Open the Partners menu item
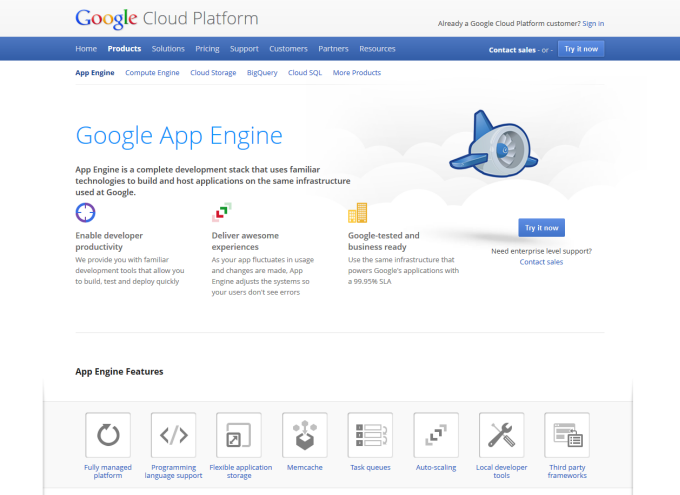This screenshot has height=495, width=680. point(333,49)
